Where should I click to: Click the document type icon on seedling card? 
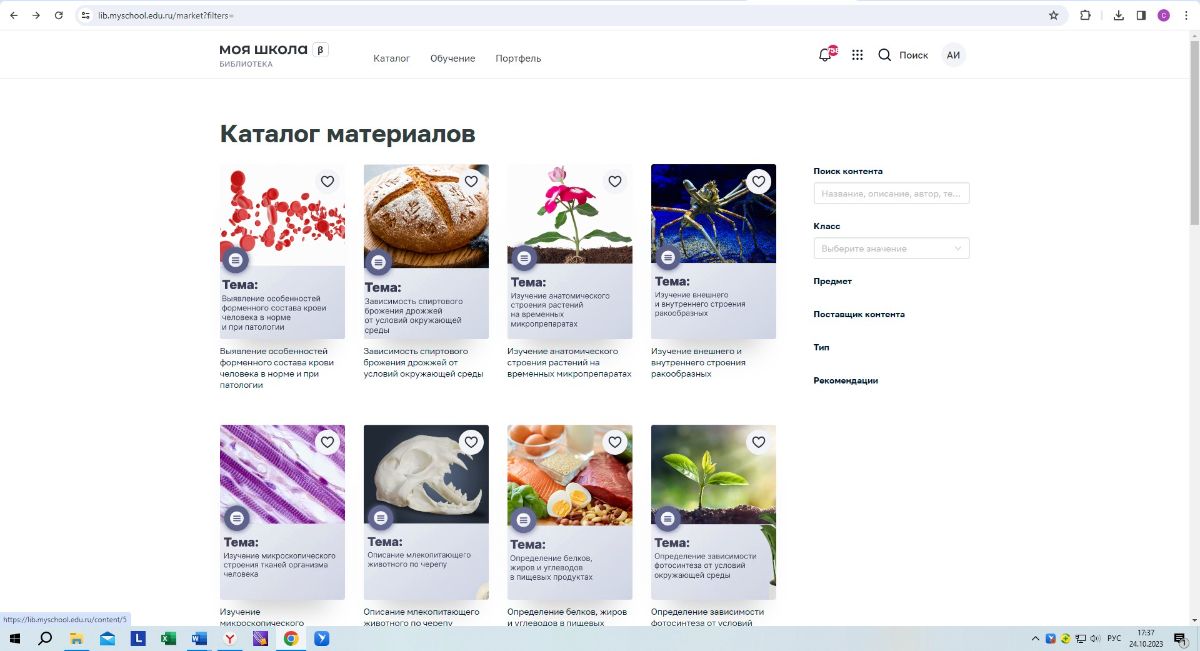(x=667, y=518)
